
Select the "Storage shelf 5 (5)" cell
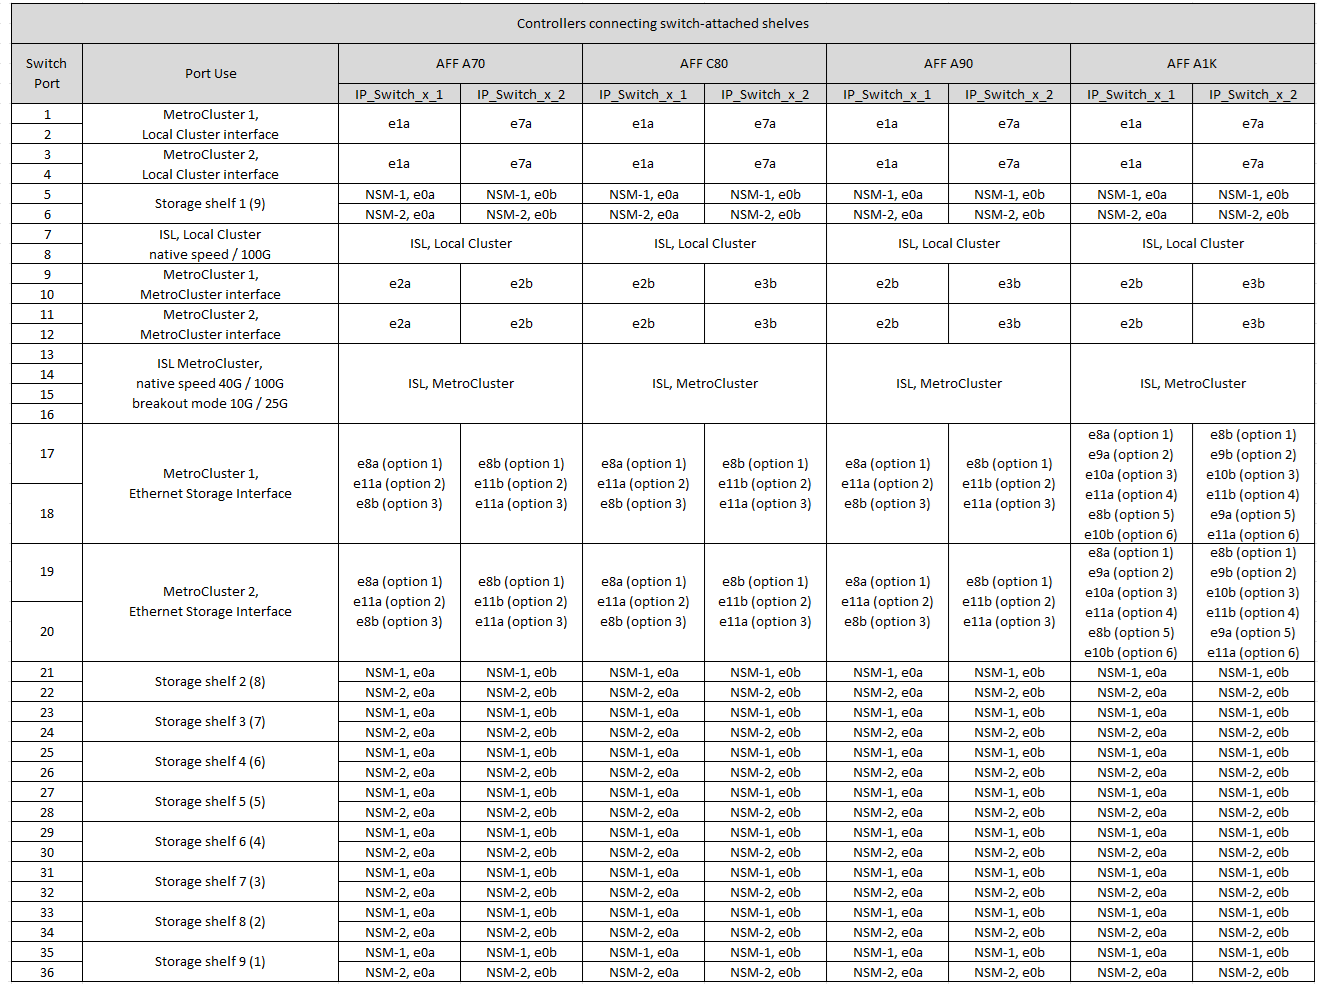tap(211, 802)
